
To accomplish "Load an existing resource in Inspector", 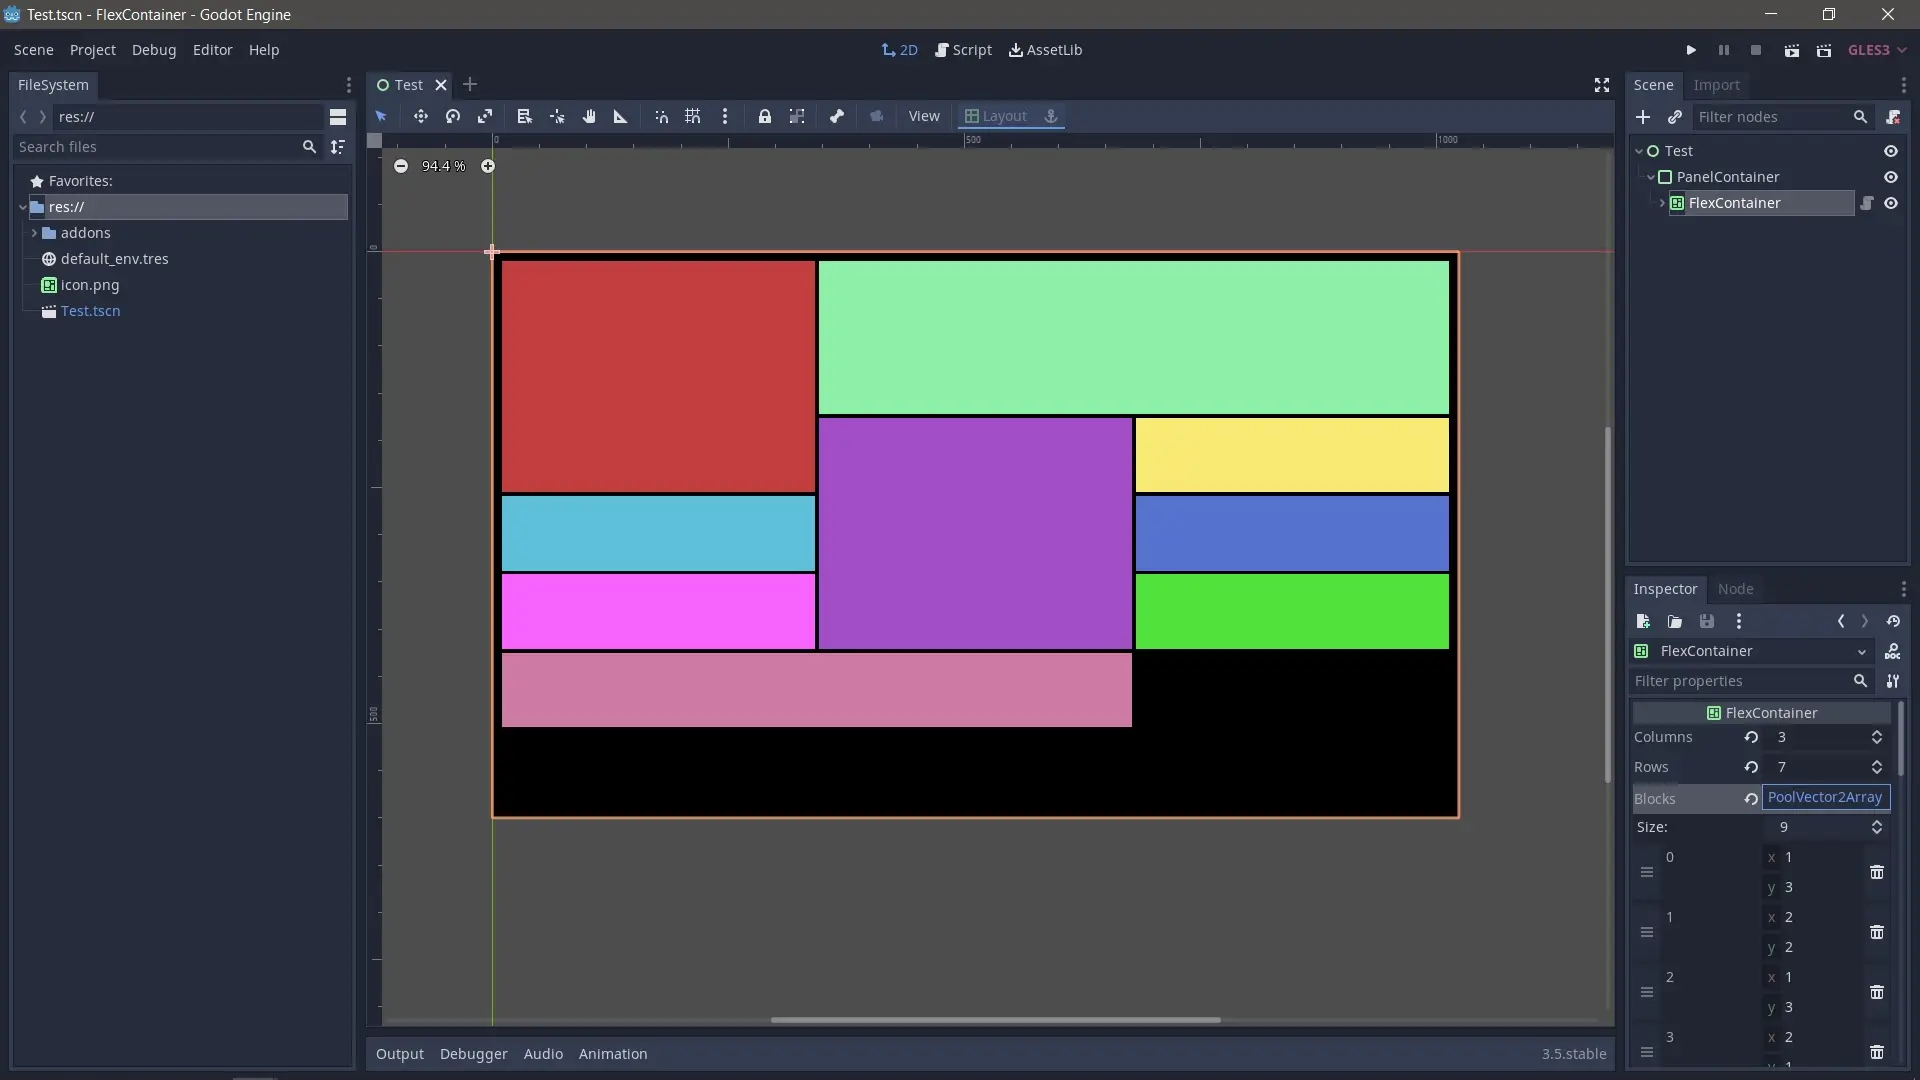I will [1675, 621].
